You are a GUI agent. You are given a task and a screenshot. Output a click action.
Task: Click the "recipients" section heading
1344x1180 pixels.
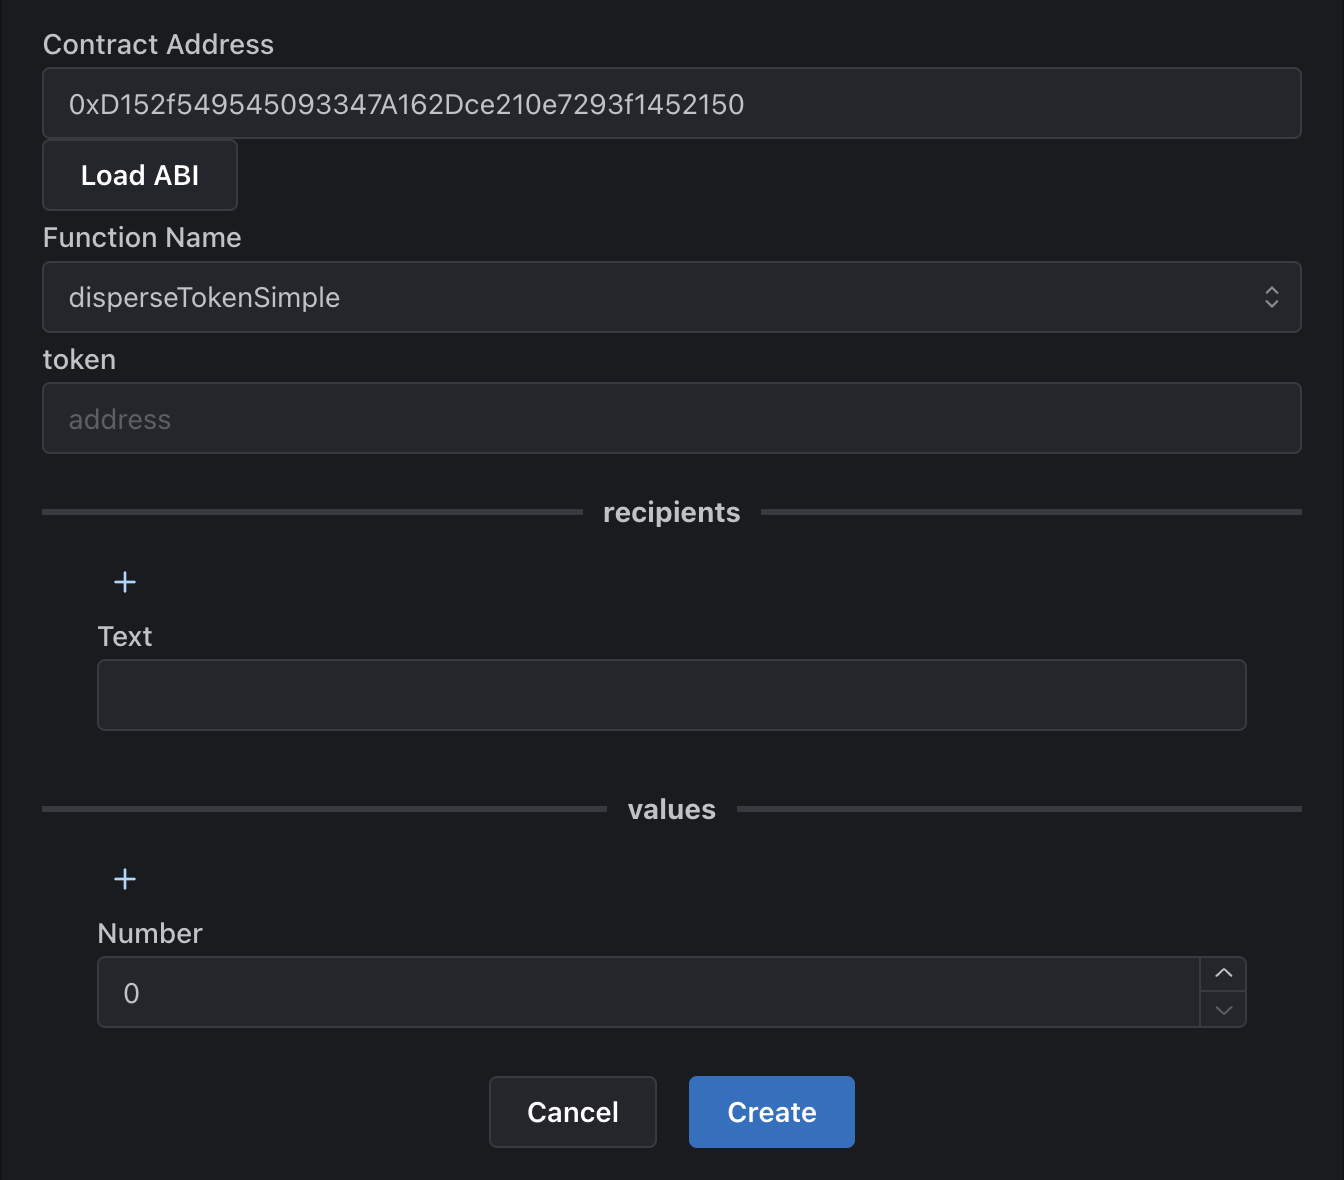tap(671, 512)
